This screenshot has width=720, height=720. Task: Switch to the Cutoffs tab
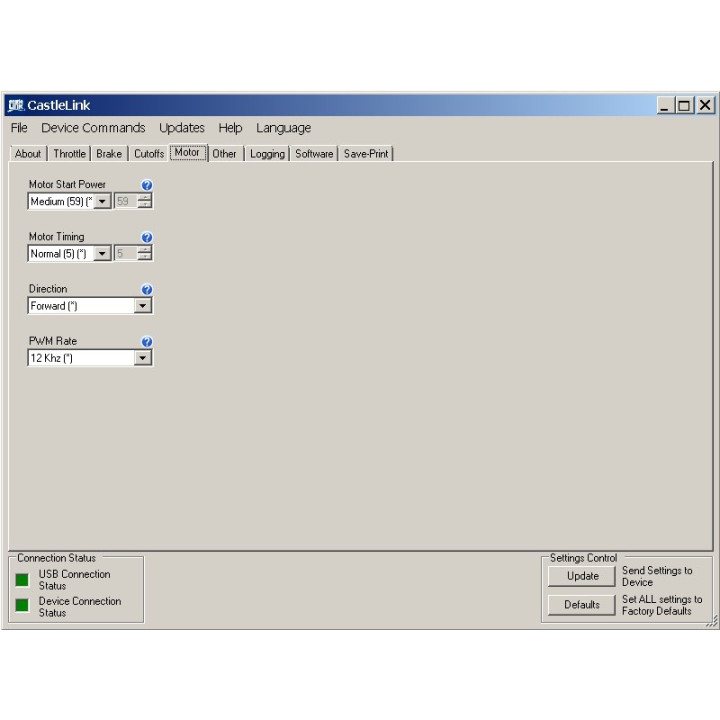149,154
